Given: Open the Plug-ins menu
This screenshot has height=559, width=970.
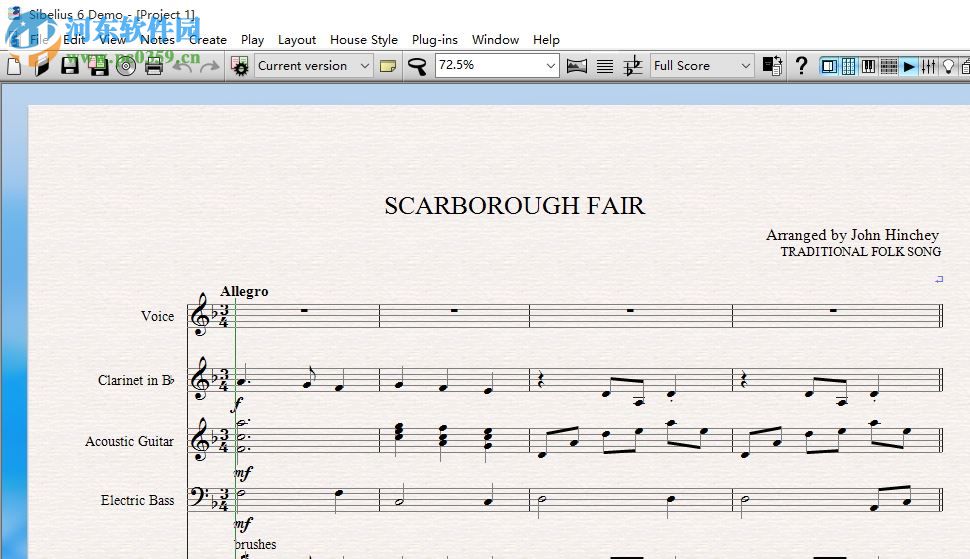Looking at the screenshot, I should click(x=435, y=40).
